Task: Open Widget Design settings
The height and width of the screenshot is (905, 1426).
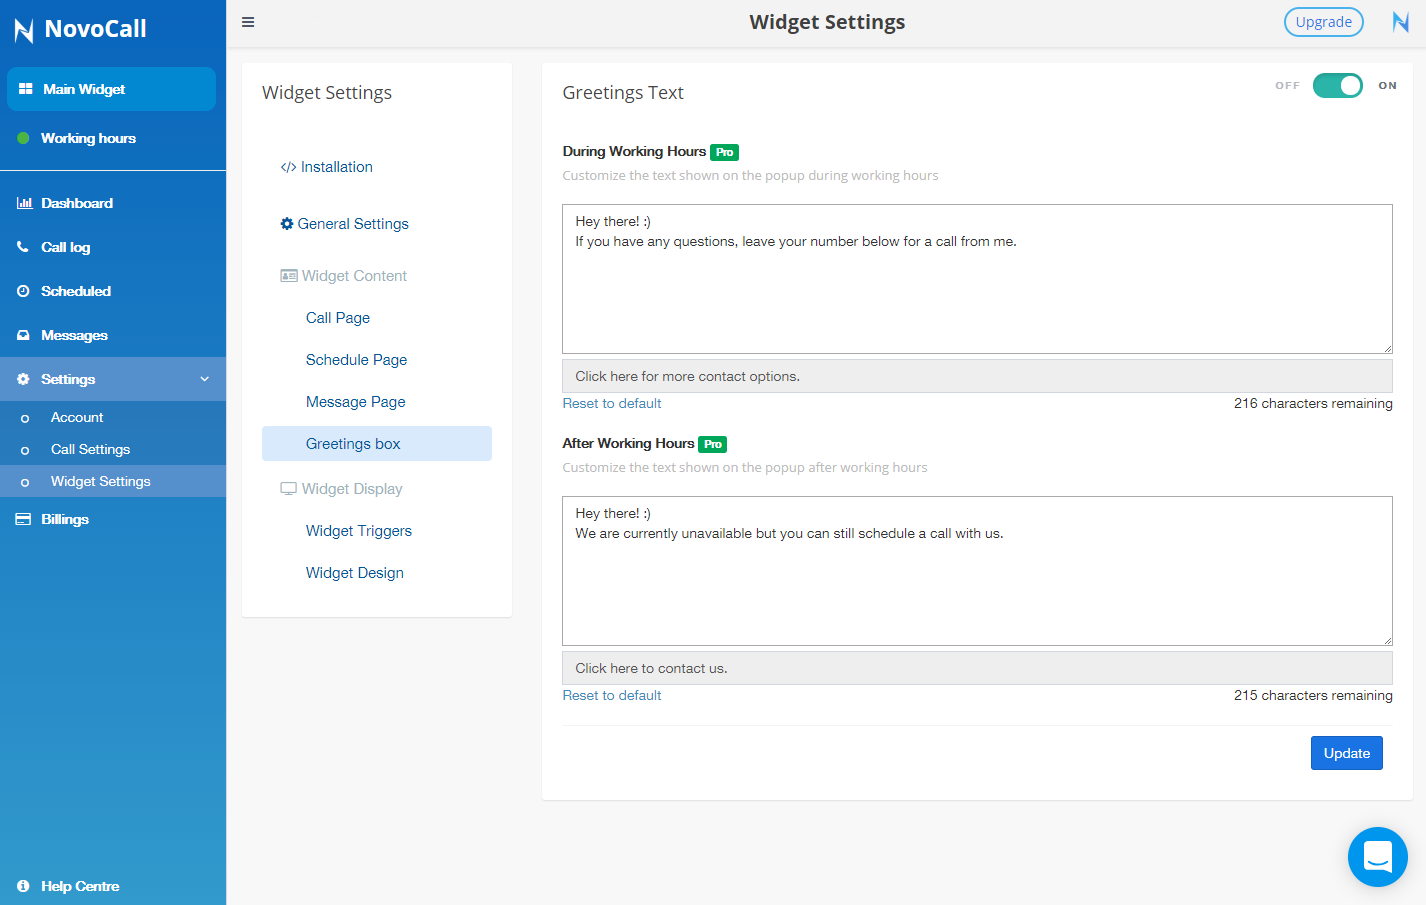Action: [355, 573]
